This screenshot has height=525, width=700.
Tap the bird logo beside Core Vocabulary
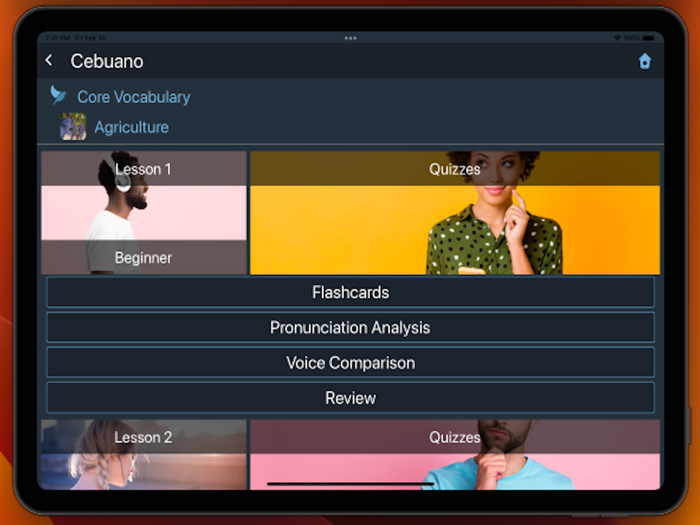pyautogui.click(x=58, y=95)
